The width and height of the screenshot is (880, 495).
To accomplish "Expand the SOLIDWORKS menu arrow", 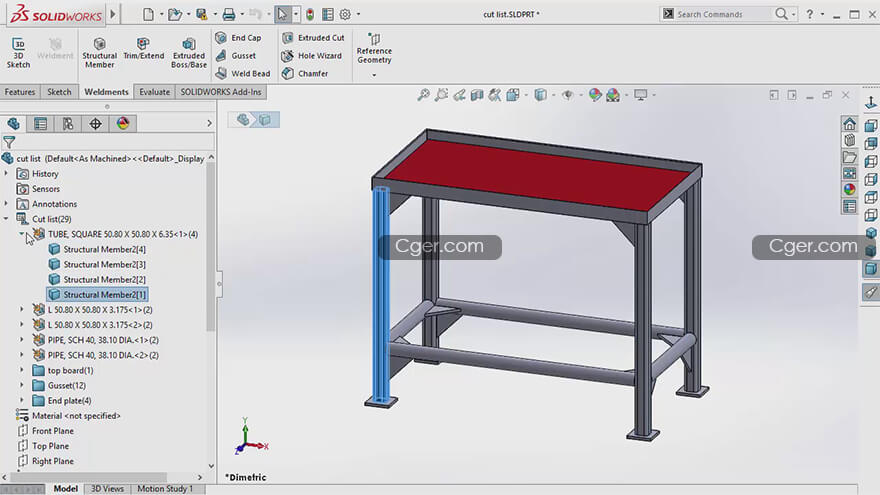I will [x=113, y=14].
